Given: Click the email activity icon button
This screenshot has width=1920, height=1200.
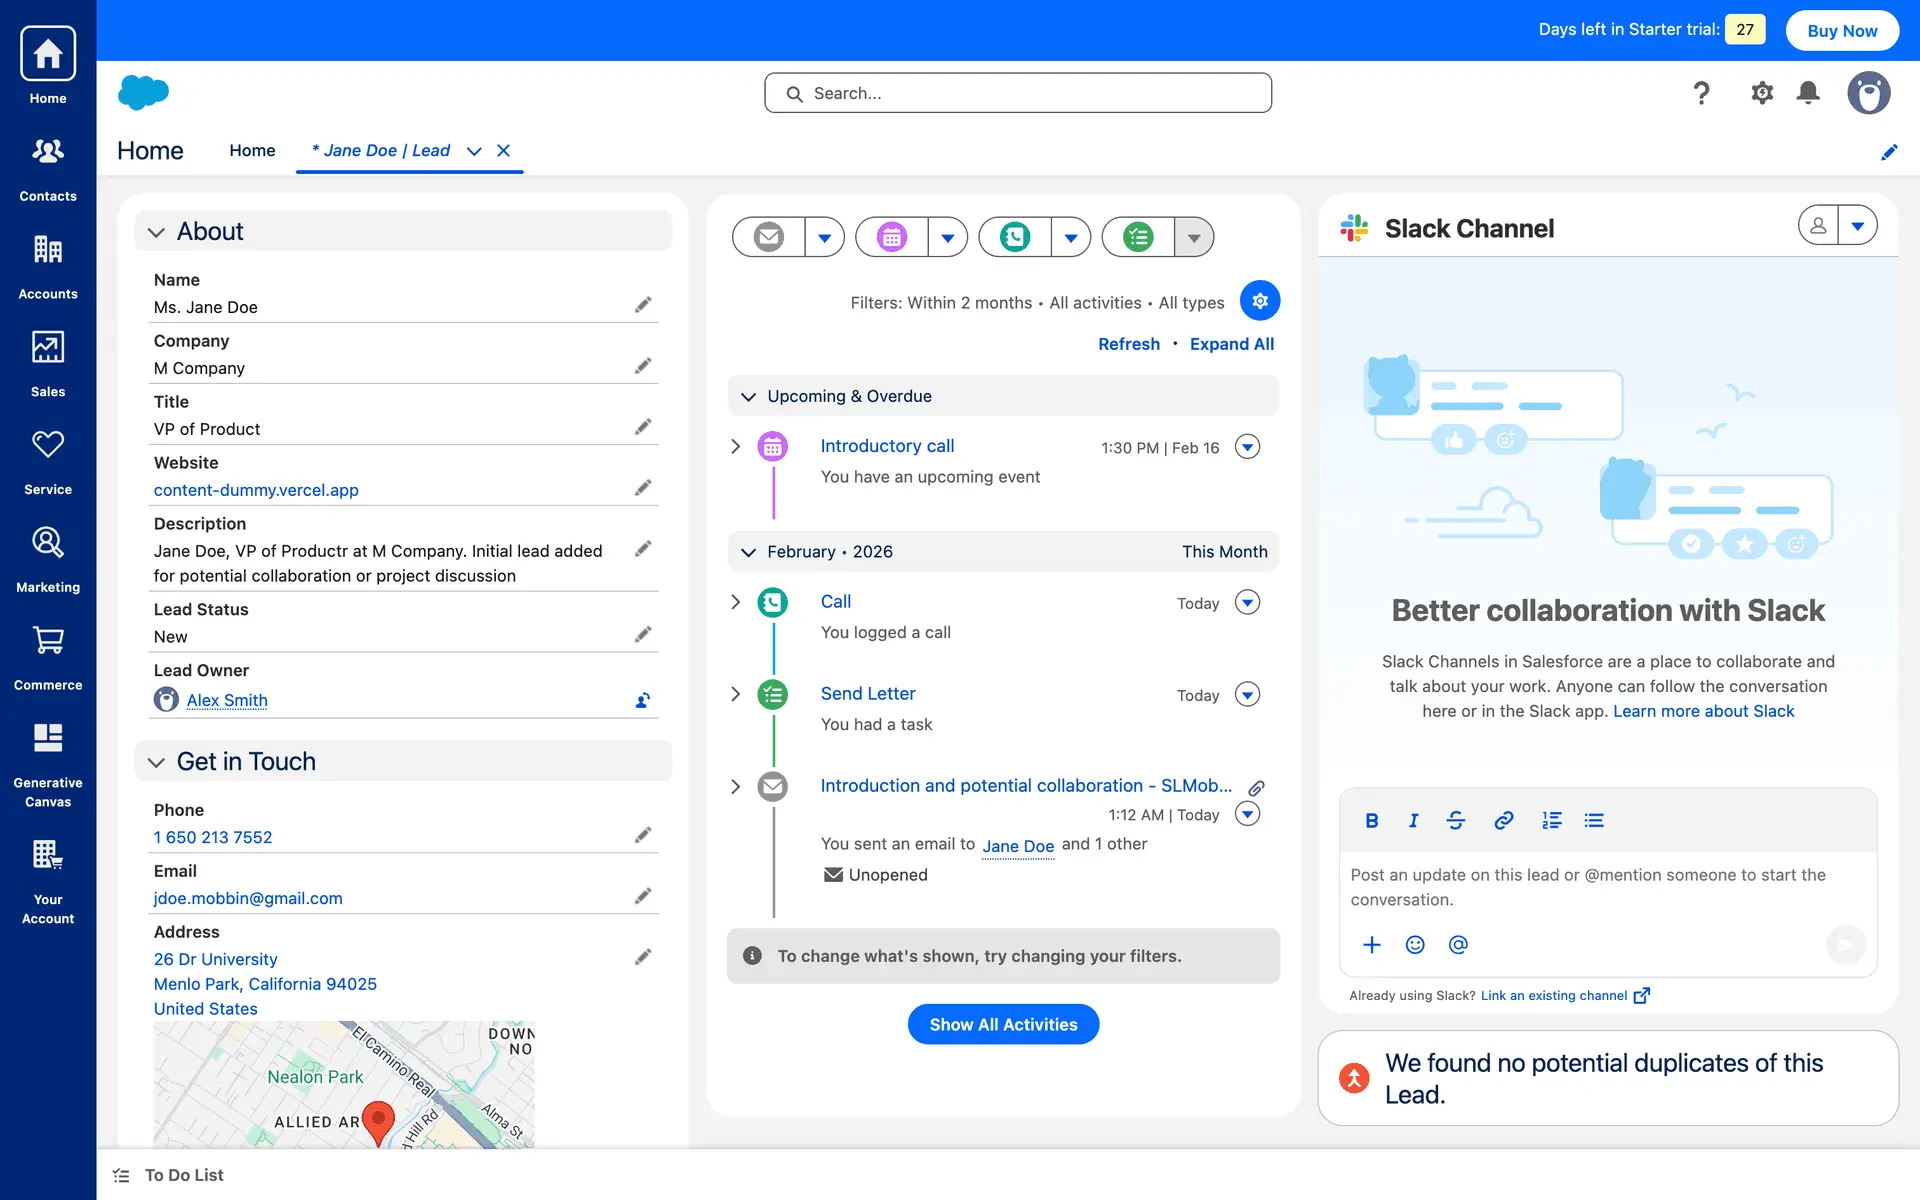Looking at the screenshot, I should (x=768, y=237).
